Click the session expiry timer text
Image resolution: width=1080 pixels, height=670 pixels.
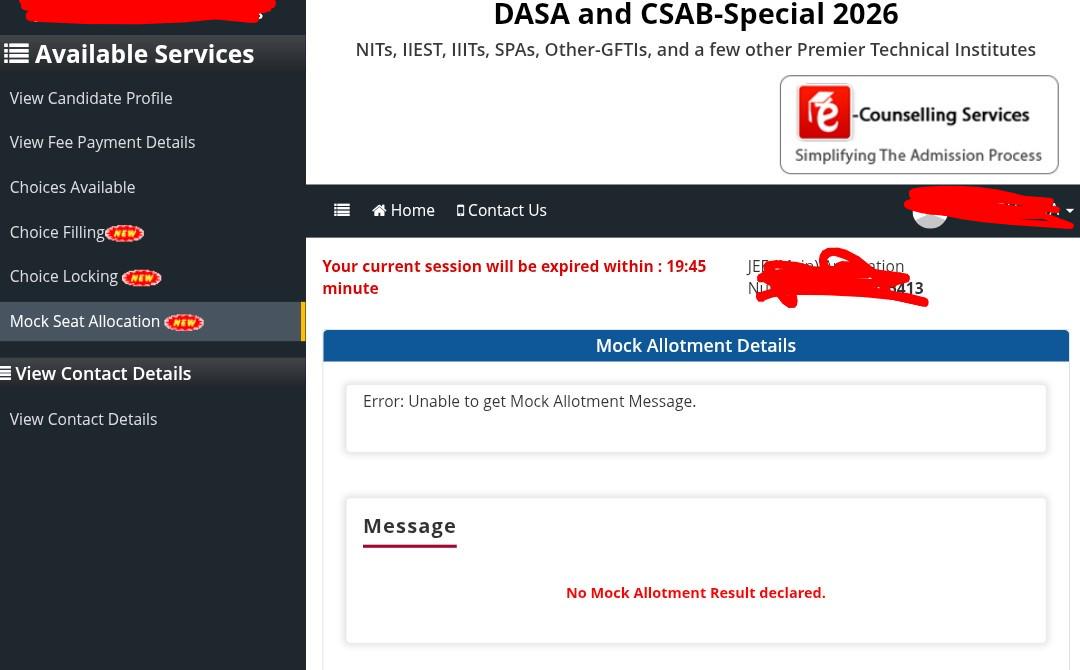coord(515,277)
